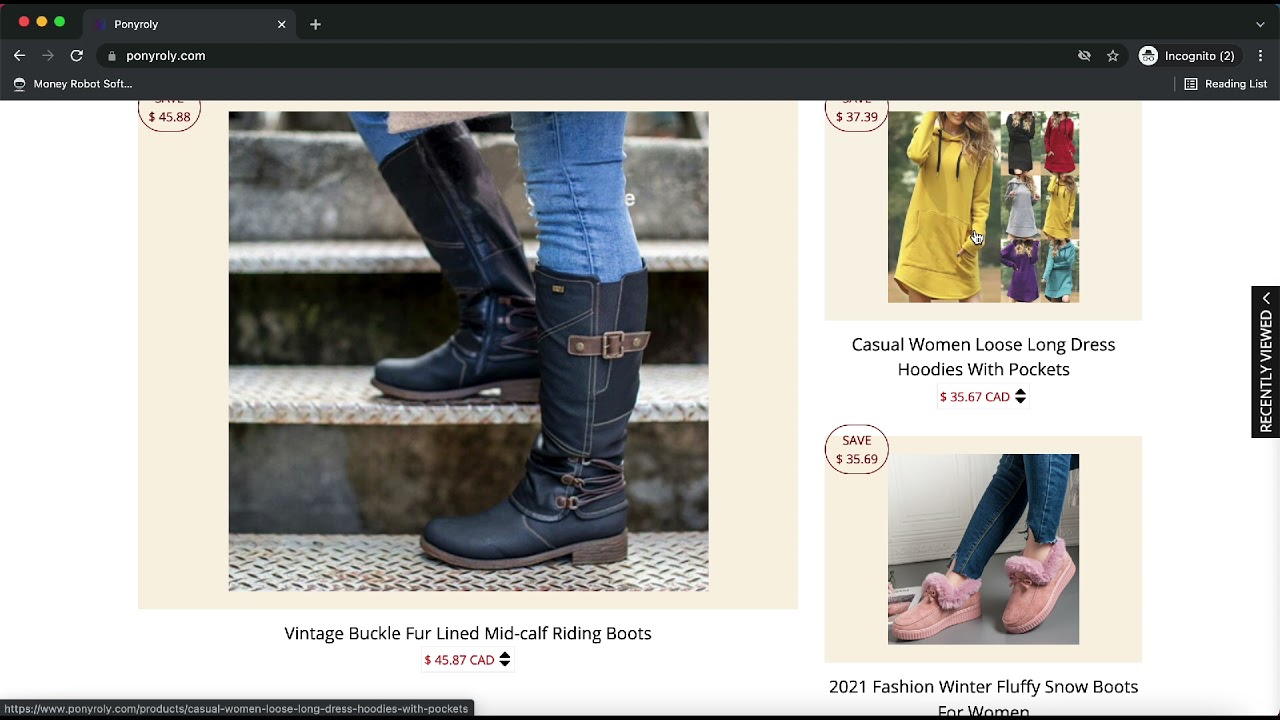
Task: Open currency selector under Riding Boots price
Action: tap(505, 660)
